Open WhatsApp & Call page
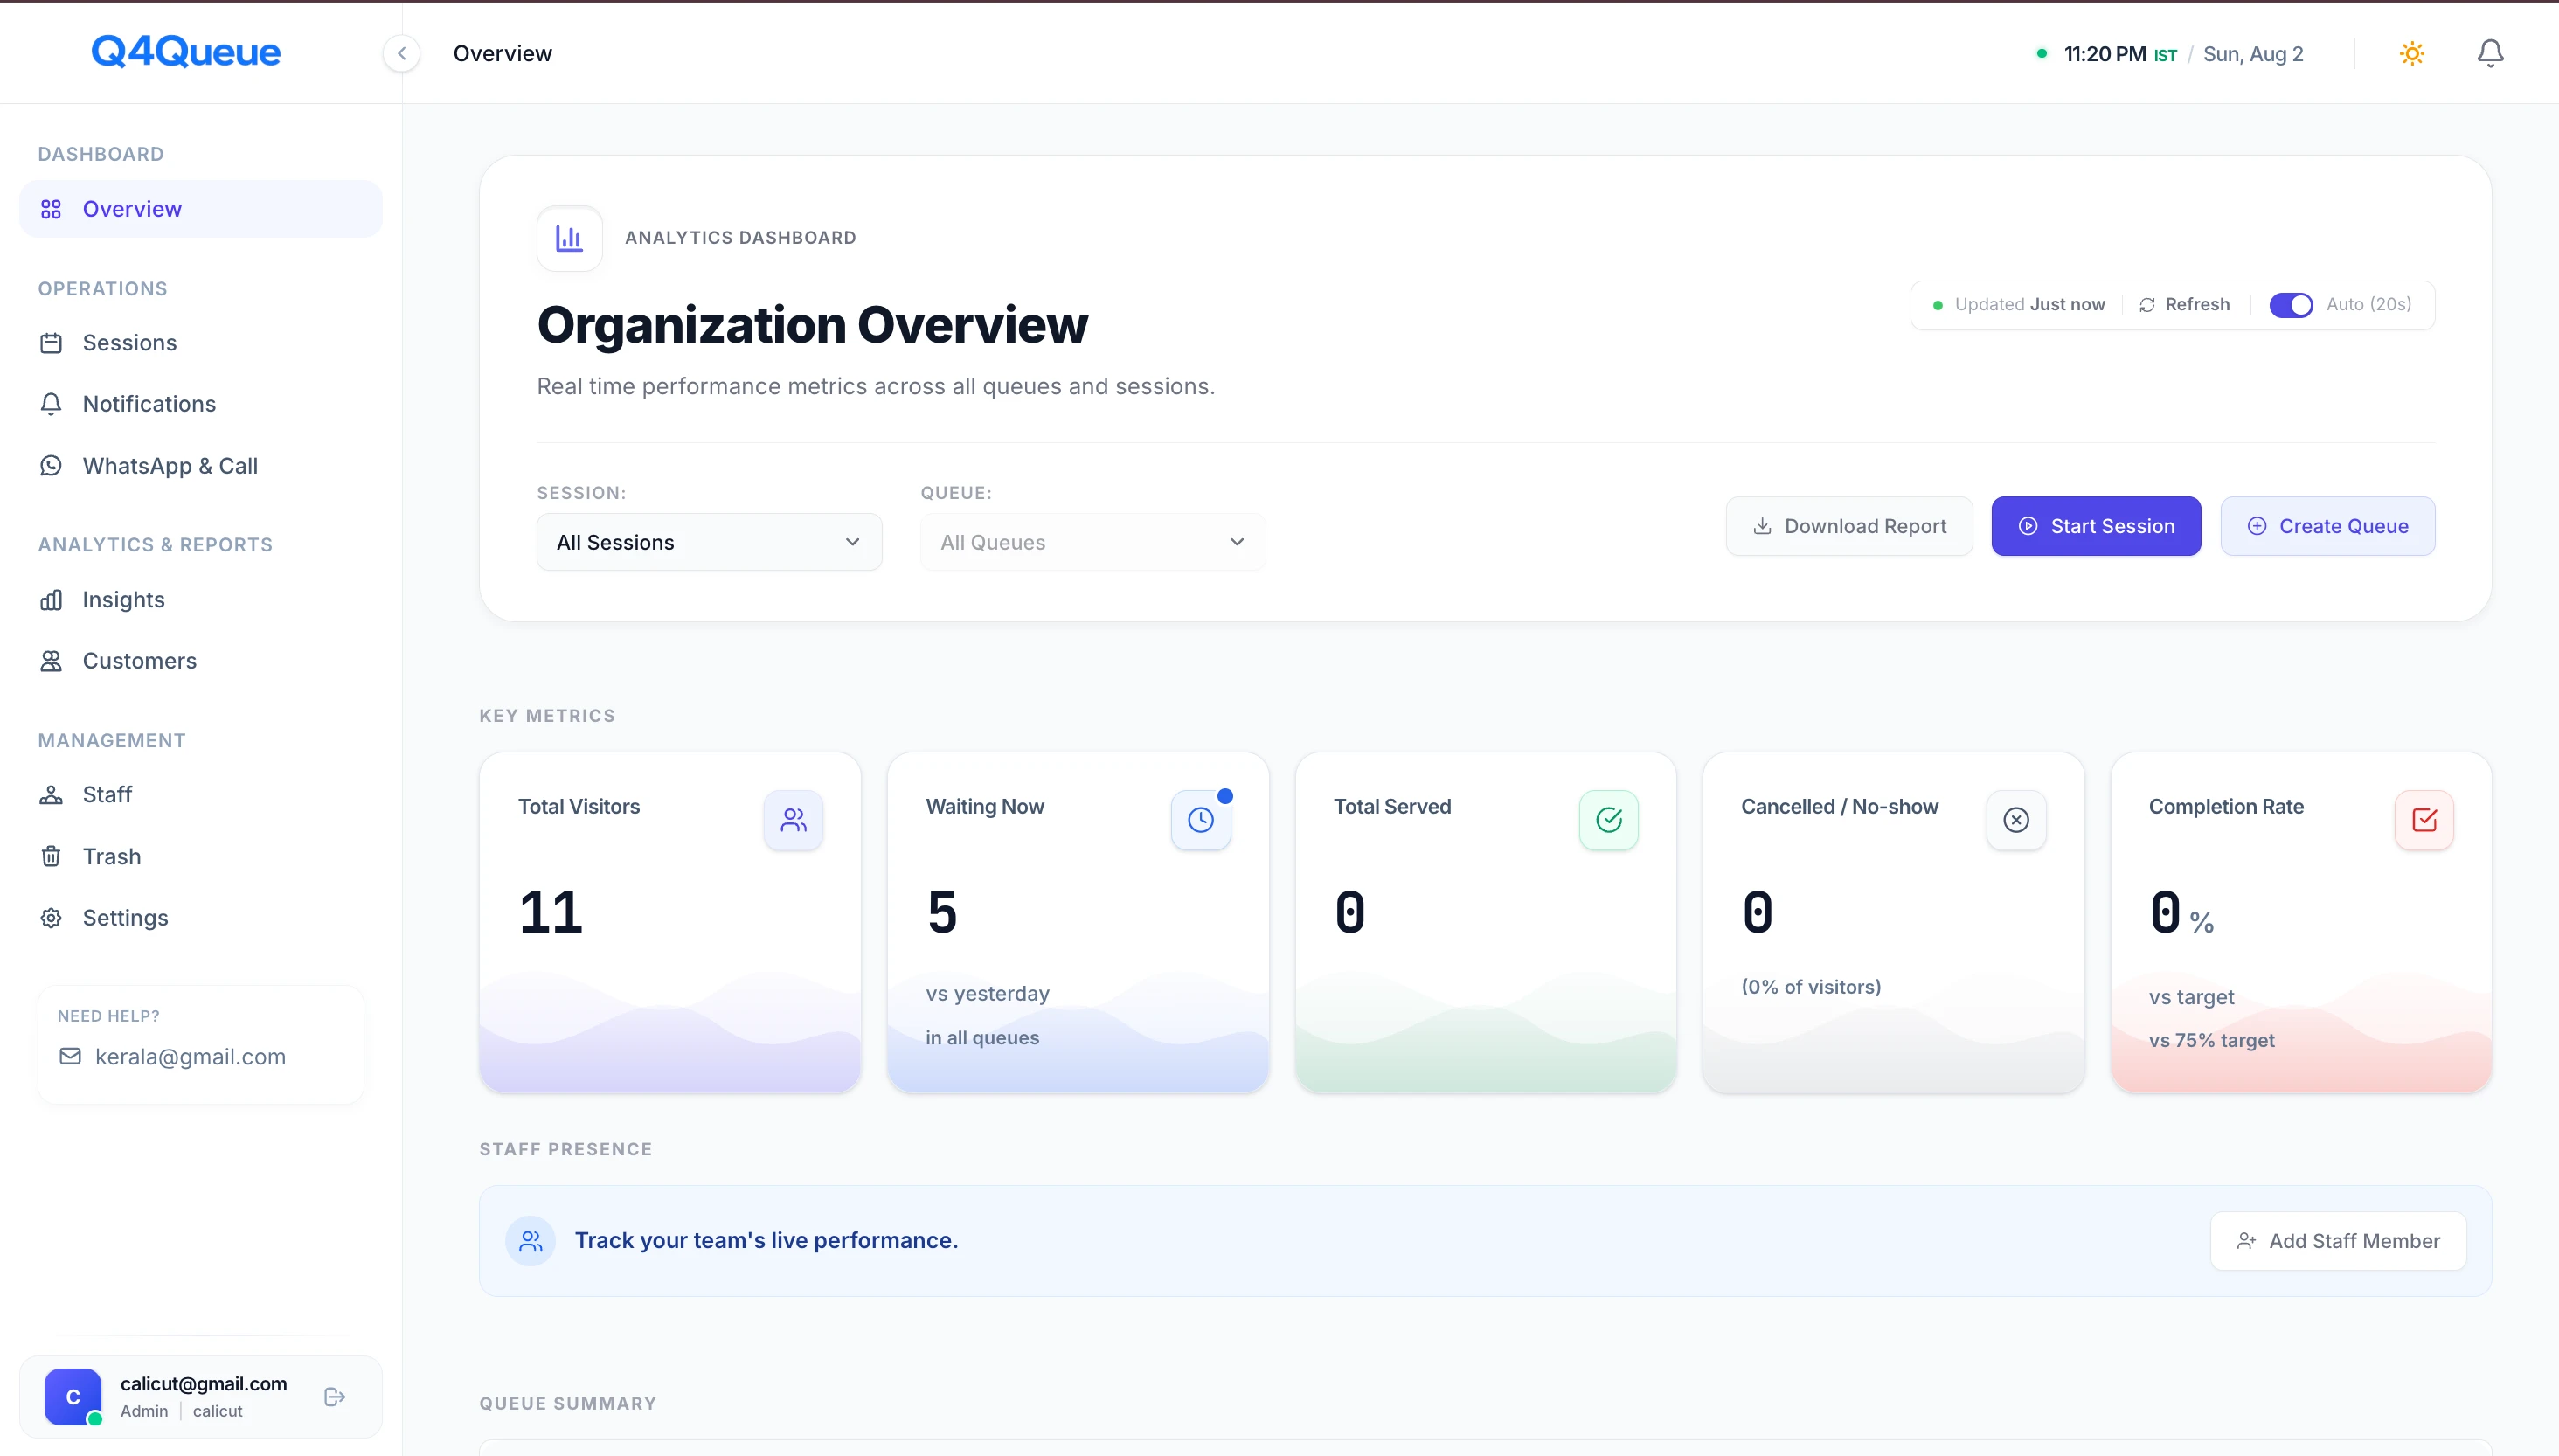2559x1456 pixels. (x=201, y=466)
